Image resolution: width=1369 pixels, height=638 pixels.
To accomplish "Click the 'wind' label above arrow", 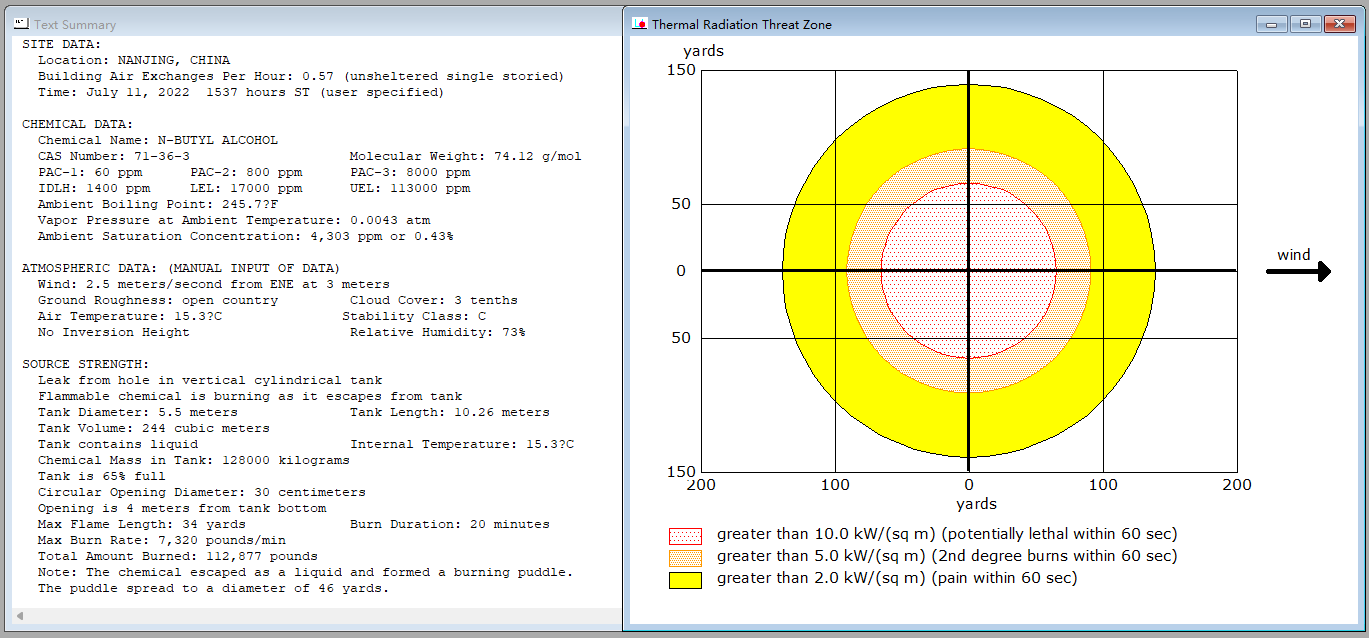I will [x=1293, y=255].
